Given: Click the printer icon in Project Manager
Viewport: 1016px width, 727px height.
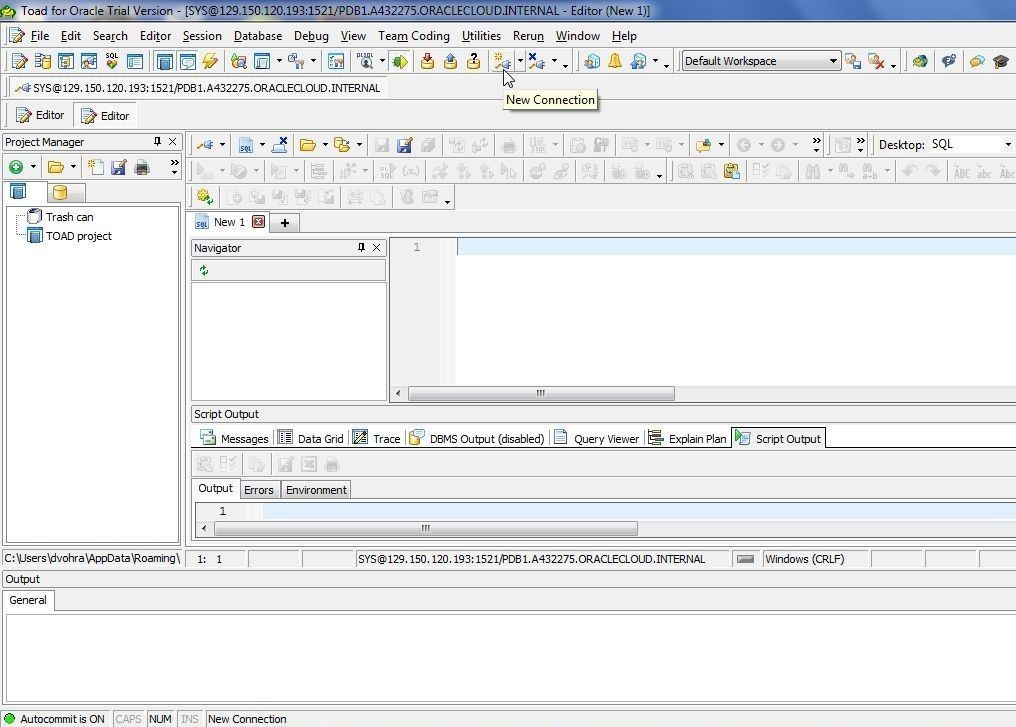Looking at the screenshot, I should 142,167.
